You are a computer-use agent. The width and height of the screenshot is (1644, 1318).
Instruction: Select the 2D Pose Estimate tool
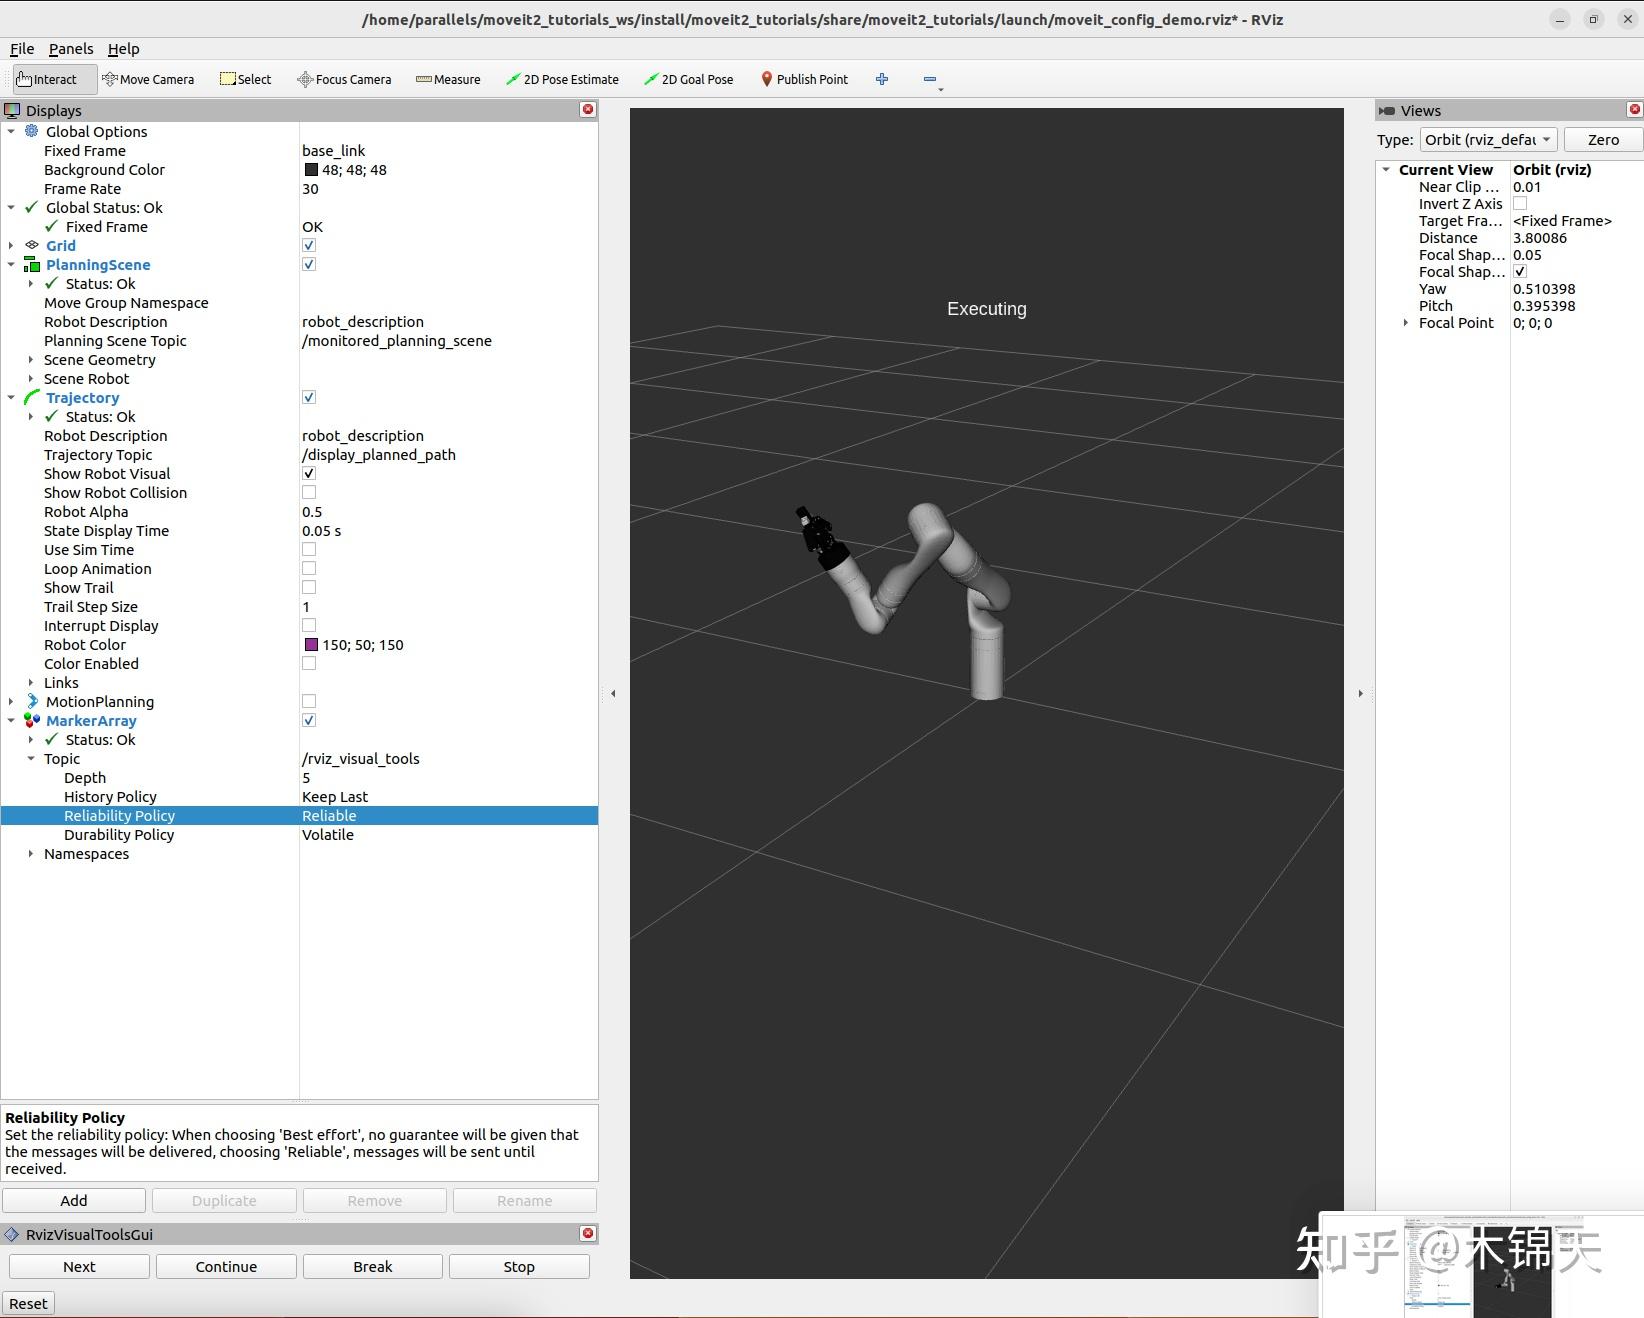[x=562, y=79]
